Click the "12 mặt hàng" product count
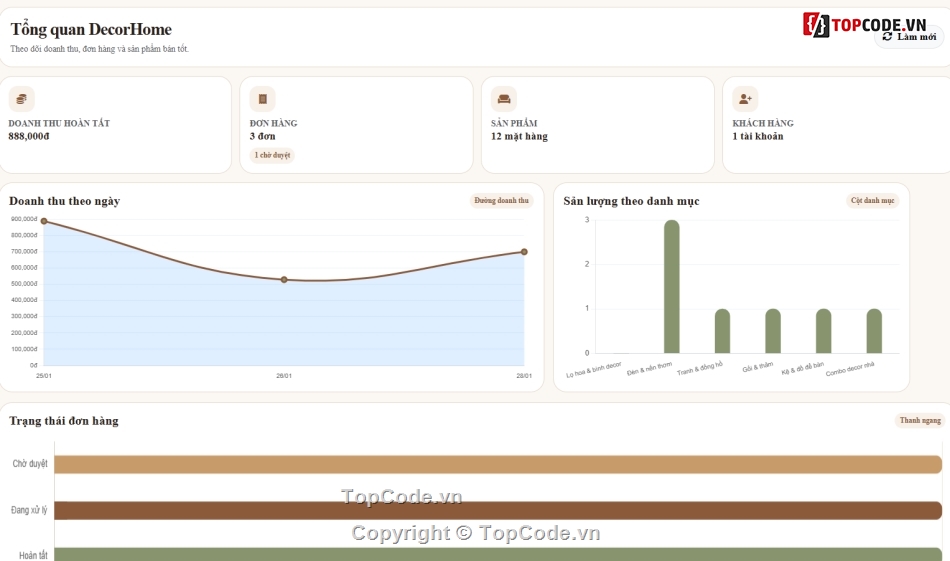 [x=519, y=136]
